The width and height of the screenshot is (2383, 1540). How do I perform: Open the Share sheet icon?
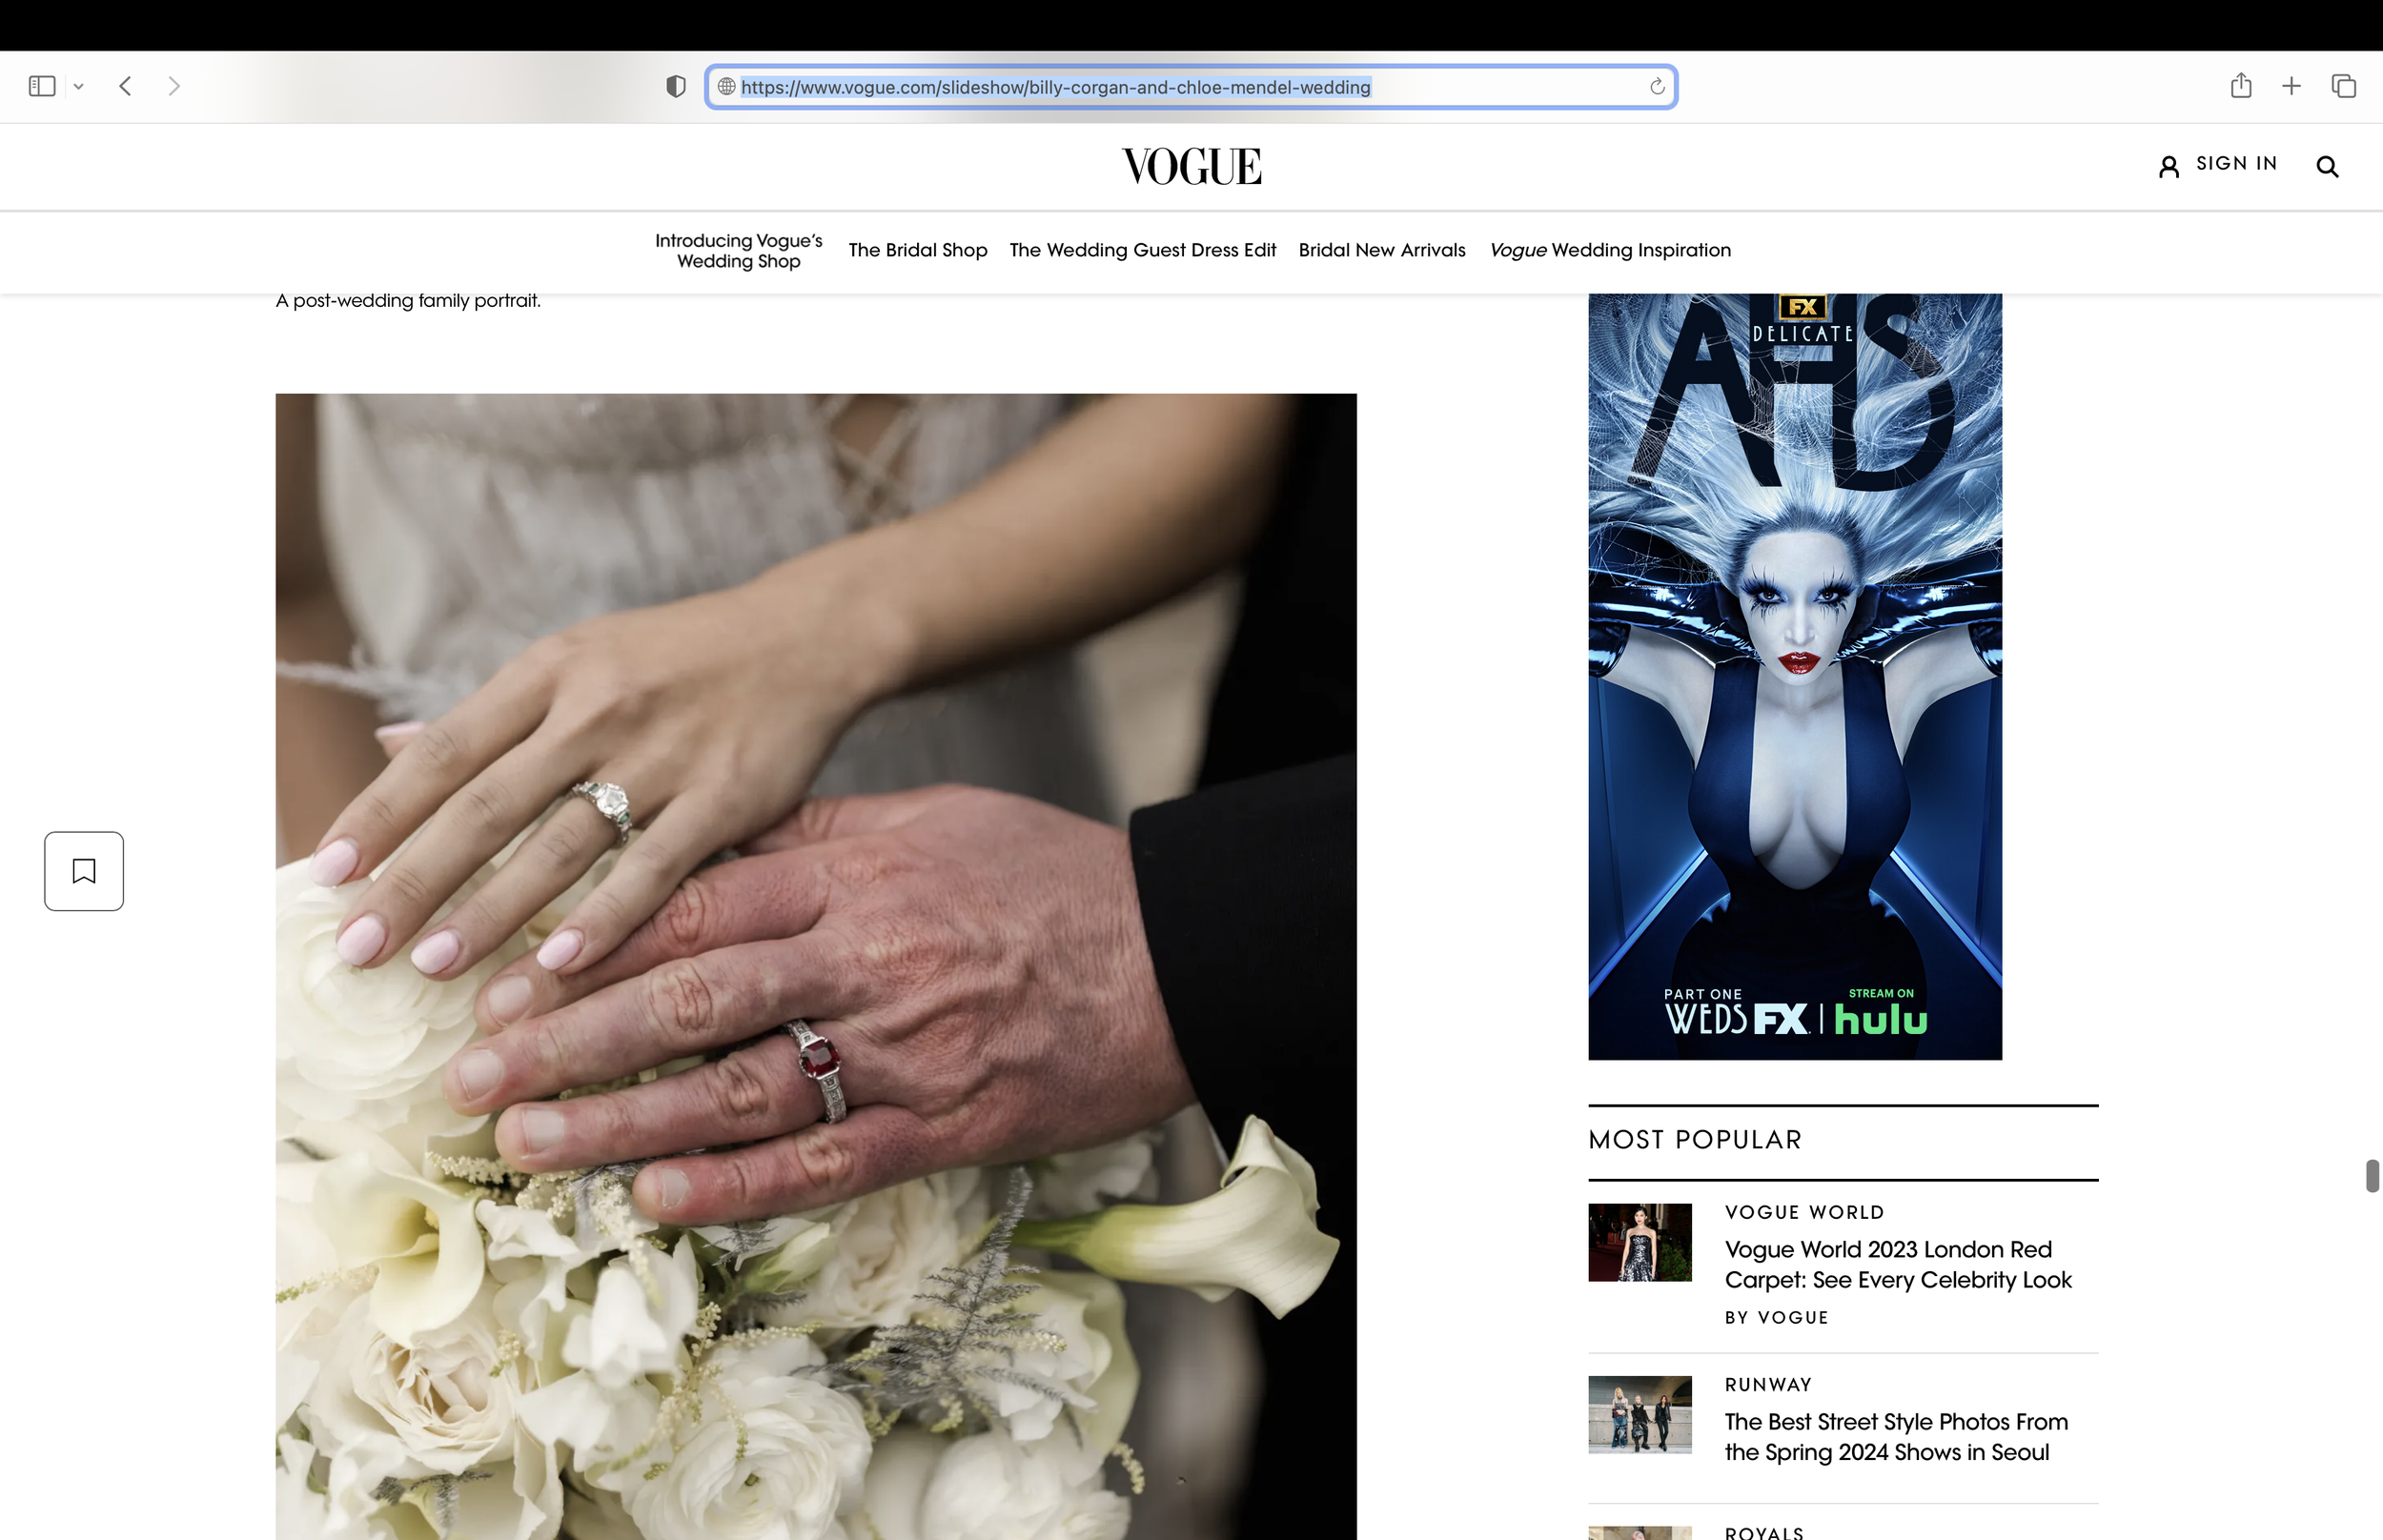[x=2241, y=85]
